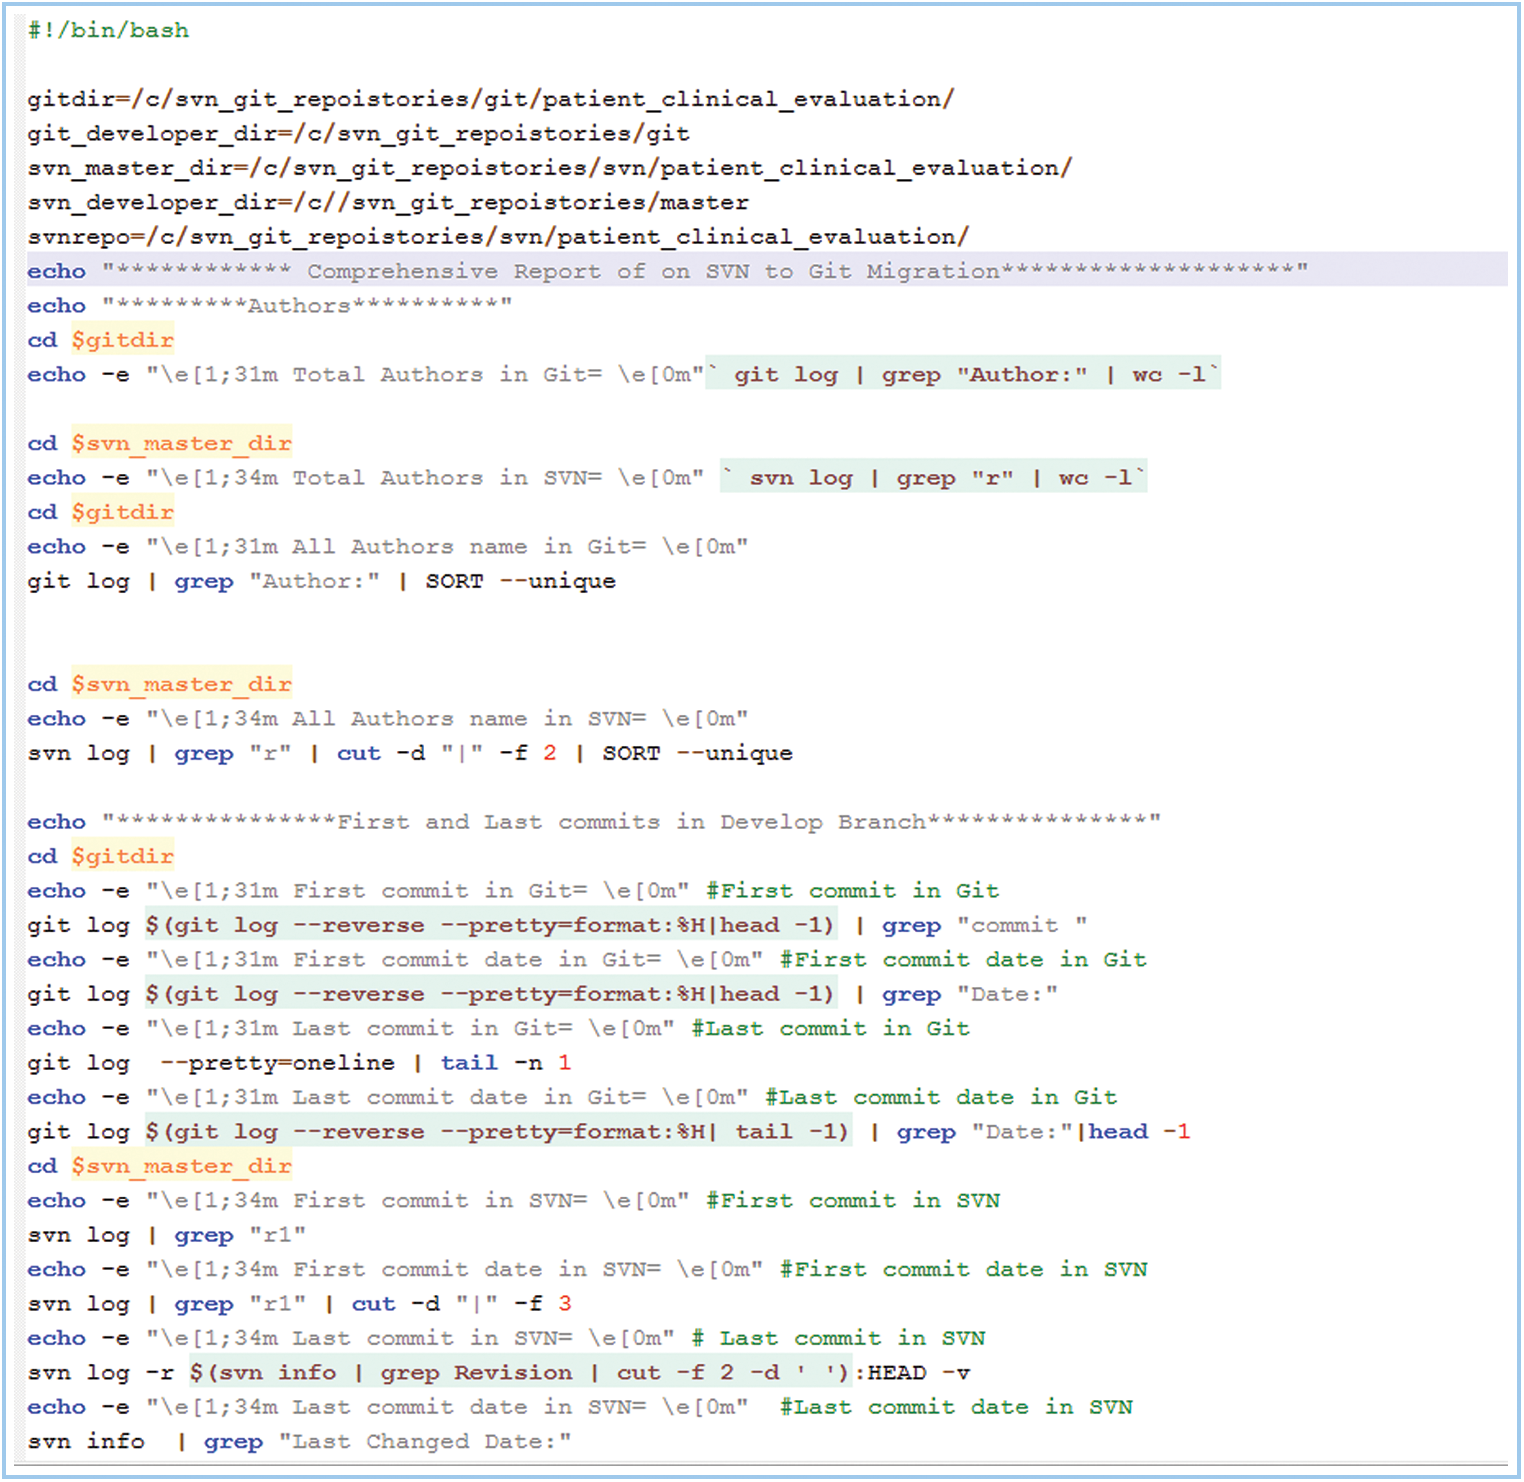Viewport: 1524px width, 1482px height.
Task: Click the '#First commit in SVN' comment
Action: click(852, 1201)
